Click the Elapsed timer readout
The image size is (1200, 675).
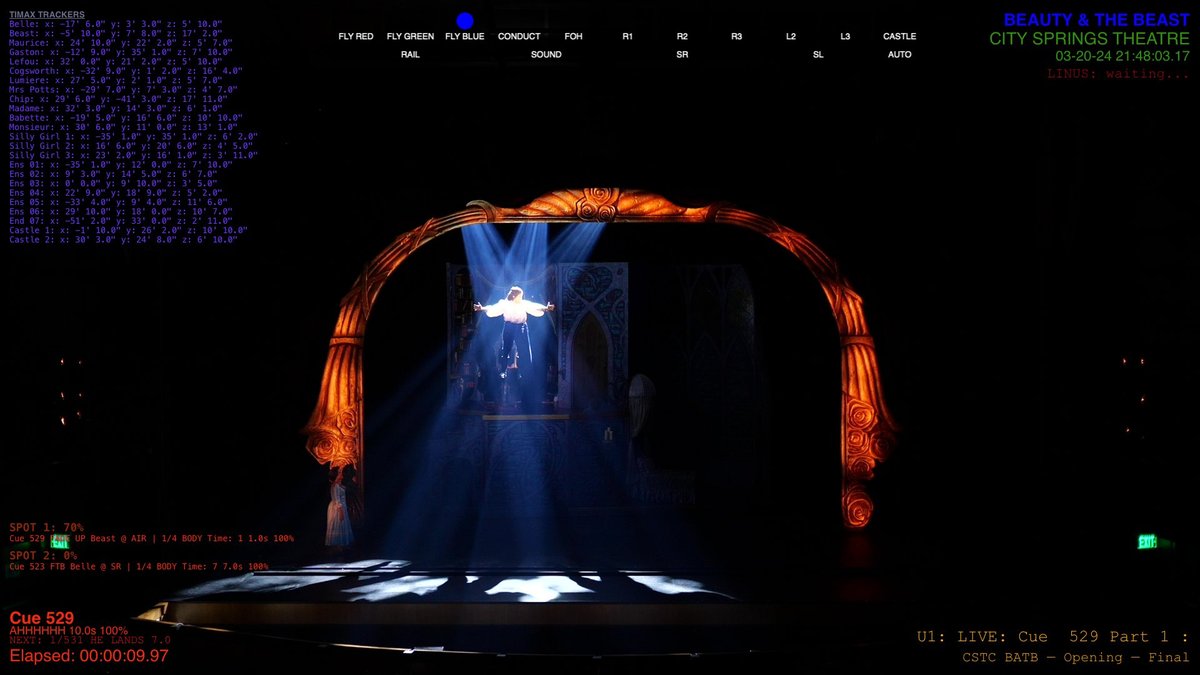[89, 656]
